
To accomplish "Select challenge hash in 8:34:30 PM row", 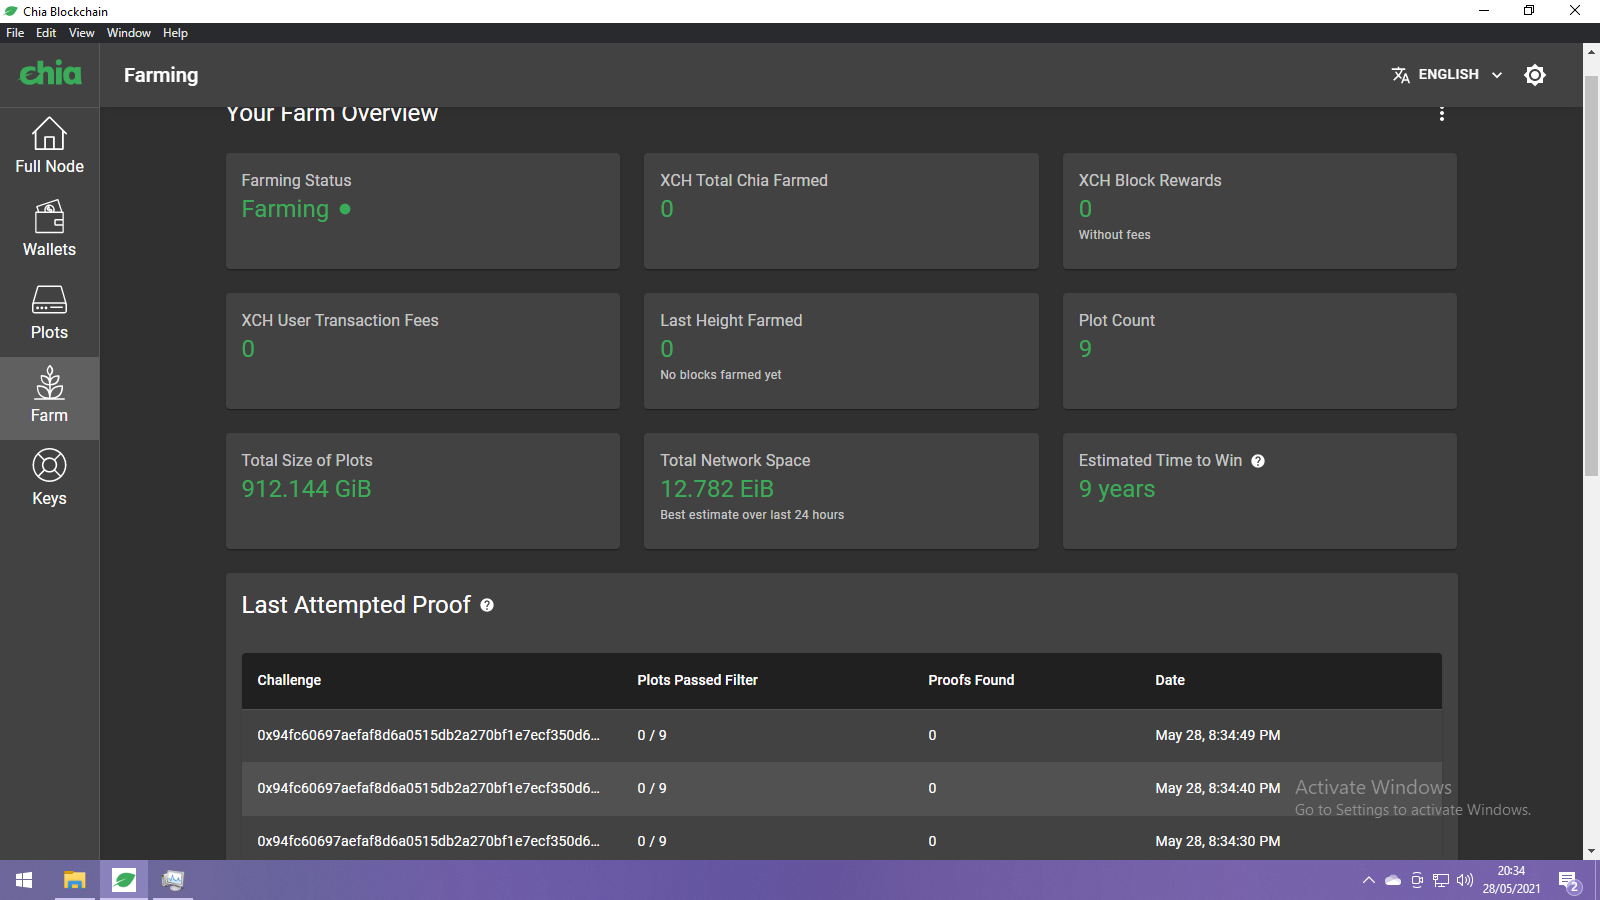I will tap(428, 841).
